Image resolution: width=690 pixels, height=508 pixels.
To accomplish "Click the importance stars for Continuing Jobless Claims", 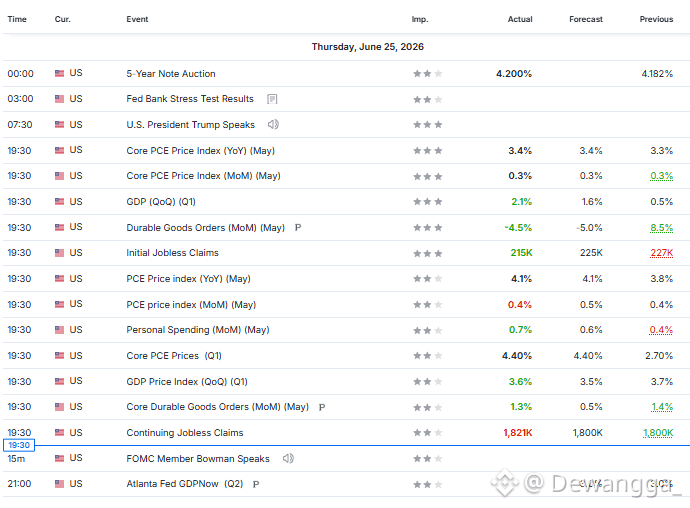I will pyautogui.click(x=428, y=433).
